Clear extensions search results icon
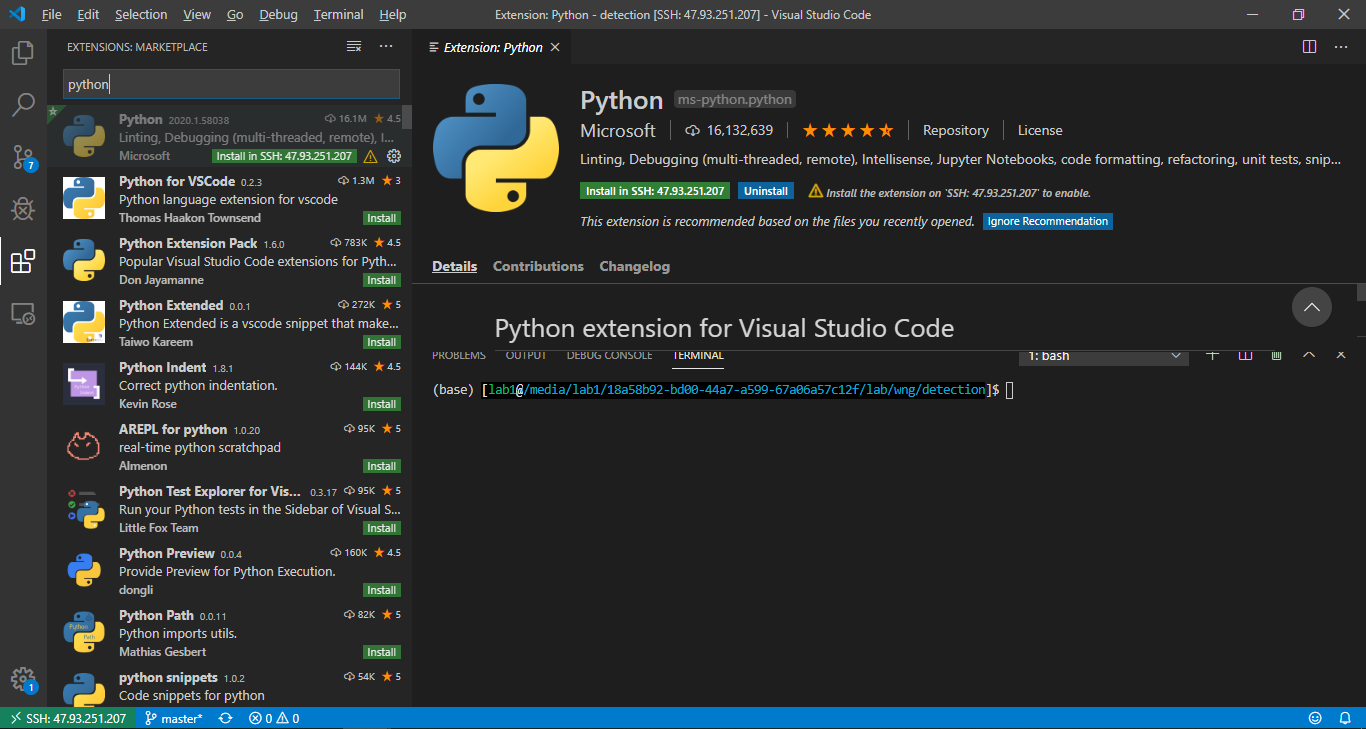 click(x=354, y=47)
